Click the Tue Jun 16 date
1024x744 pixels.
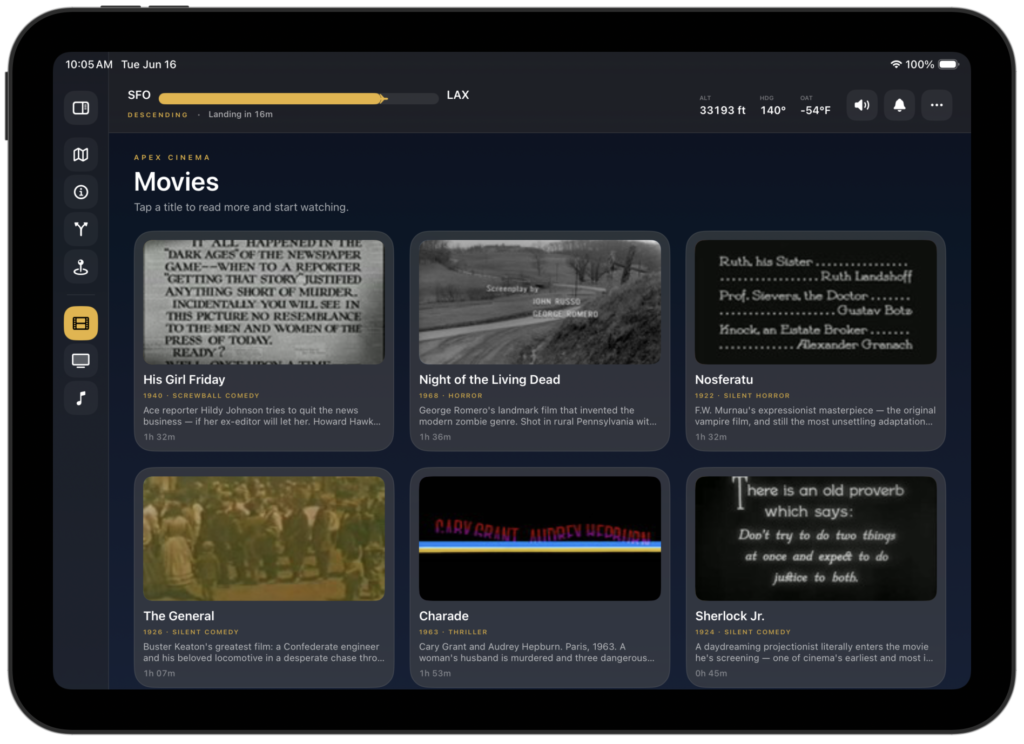[x=149, y=65]
